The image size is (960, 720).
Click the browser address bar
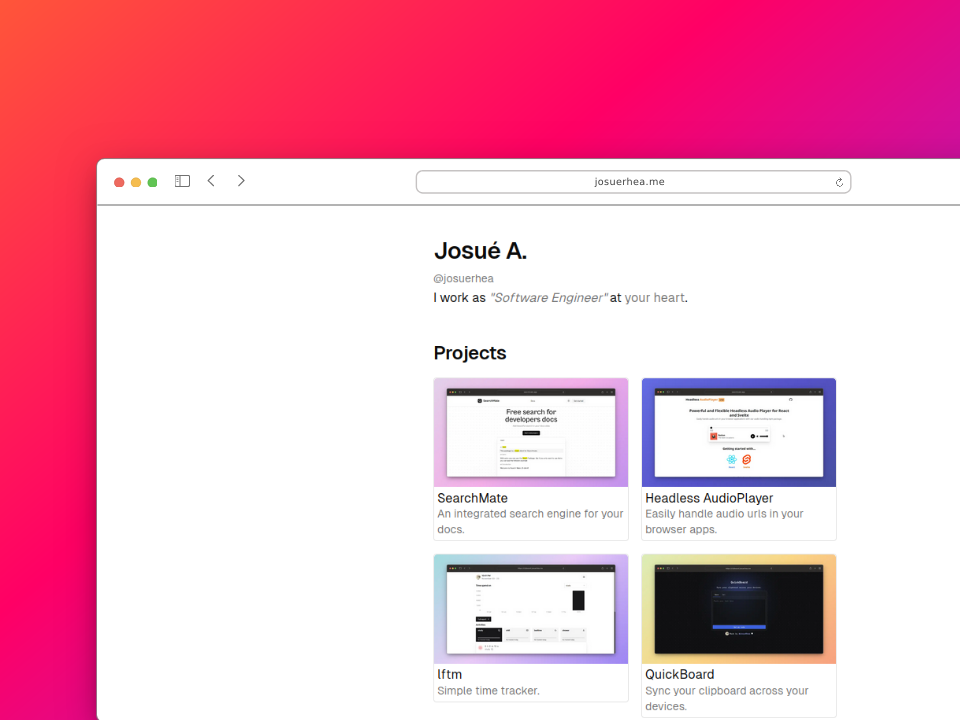point(633,181)
